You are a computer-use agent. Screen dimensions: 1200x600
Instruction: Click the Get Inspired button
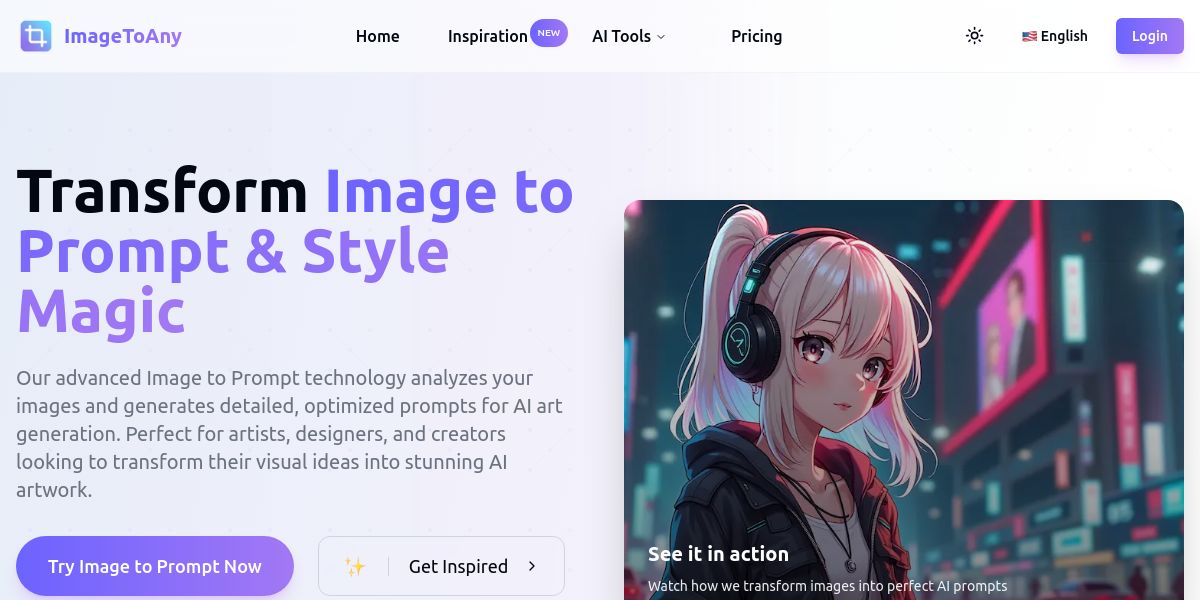tap(441, 566)
